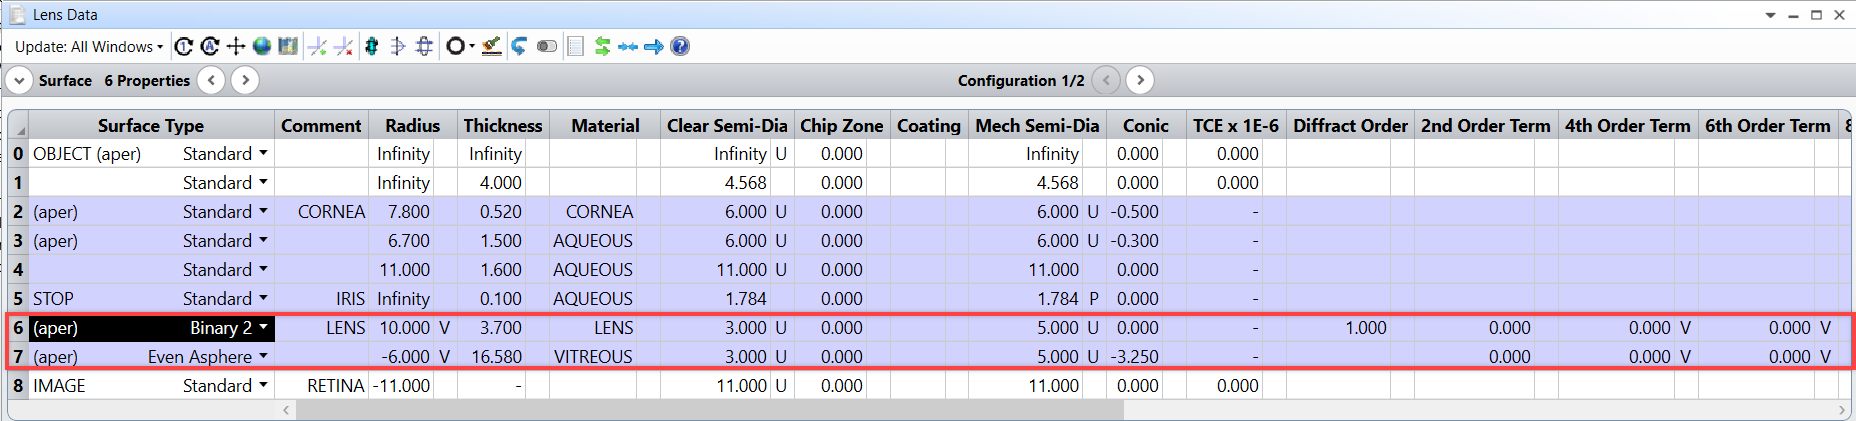The height and width of the screenshot is (421, 1856).
Task: Flip the gray toggle switch in toolbar
Action: coord(547,46)
